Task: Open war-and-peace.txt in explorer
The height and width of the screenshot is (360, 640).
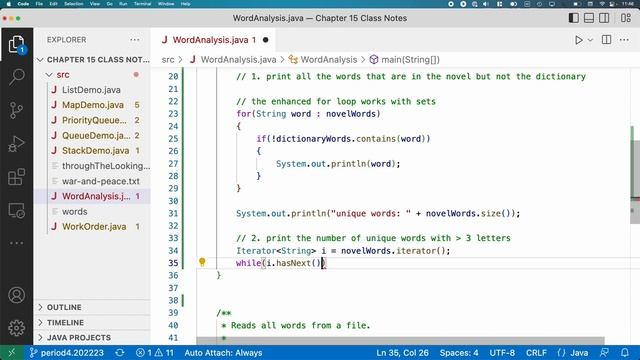Action: (93, 181)
